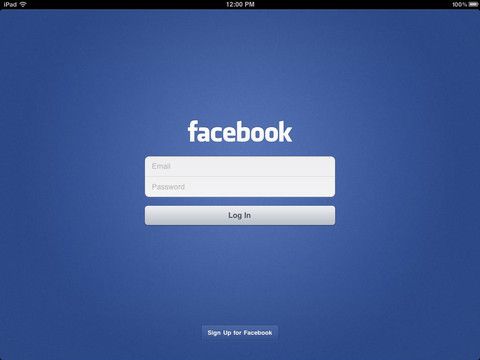
Task: Tap the battery icon in status bar
Action: [x=473, y=4]
